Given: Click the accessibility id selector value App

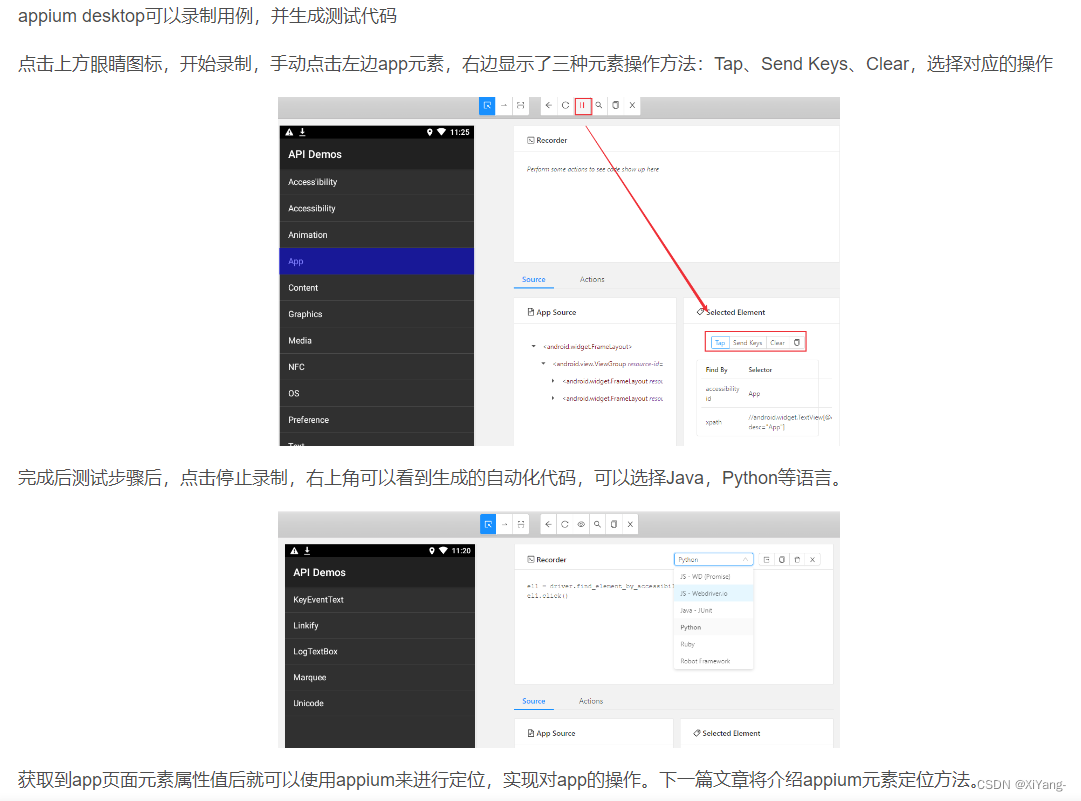Looking at the screenshot, I should click(x=754, y=394).
